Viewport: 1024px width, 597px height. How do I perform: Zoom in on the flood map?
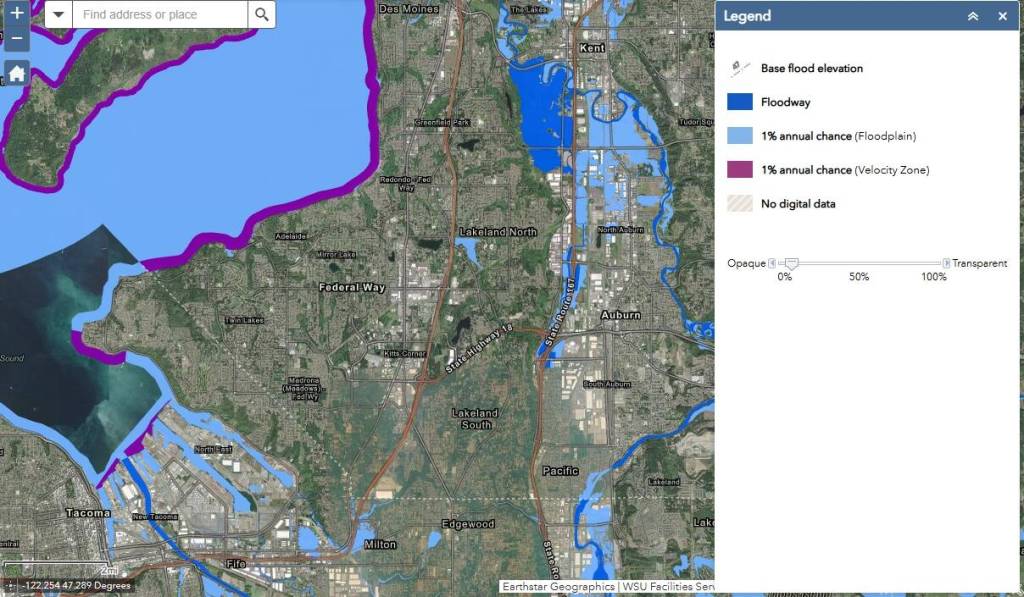pos(17,14)
